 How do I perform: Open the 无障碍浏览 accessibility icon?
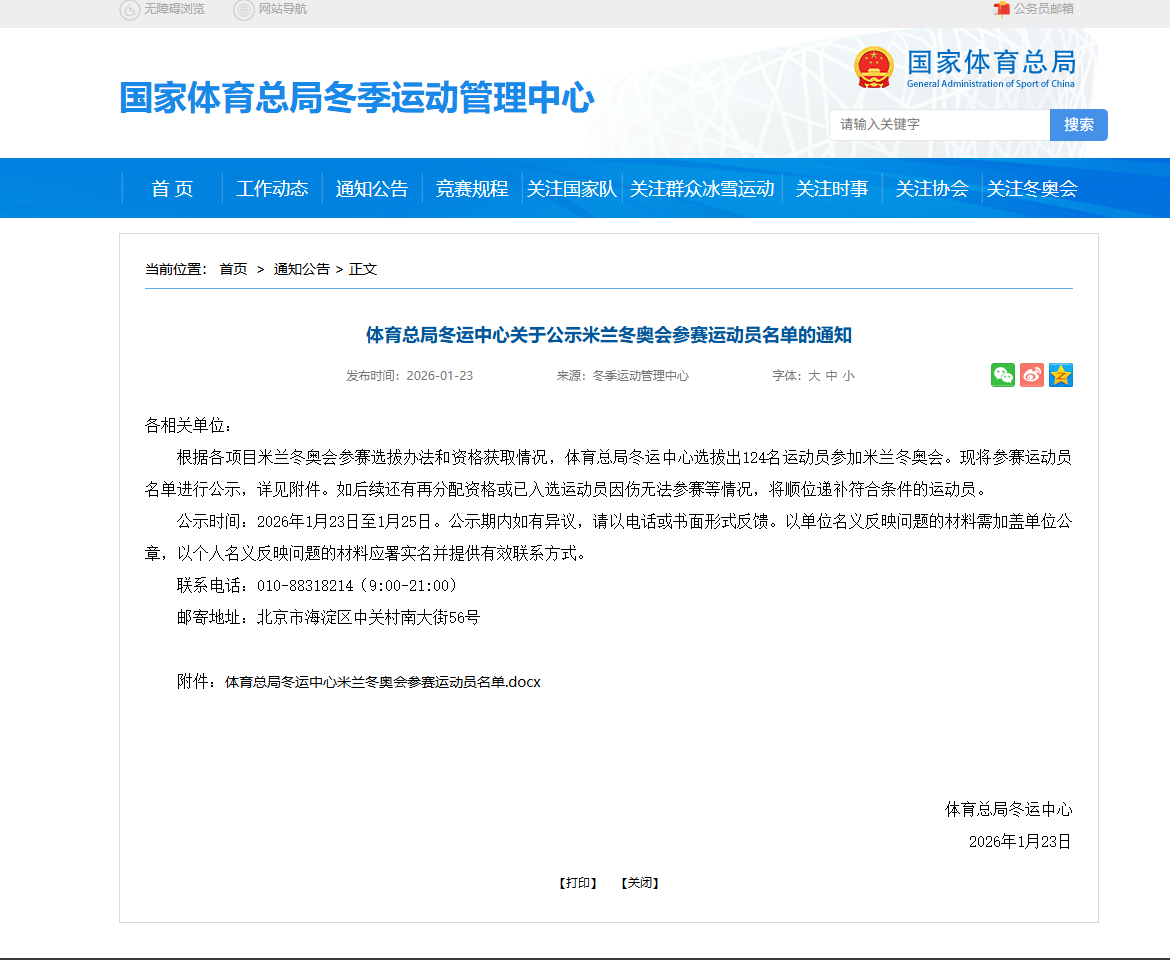(130, 10)
